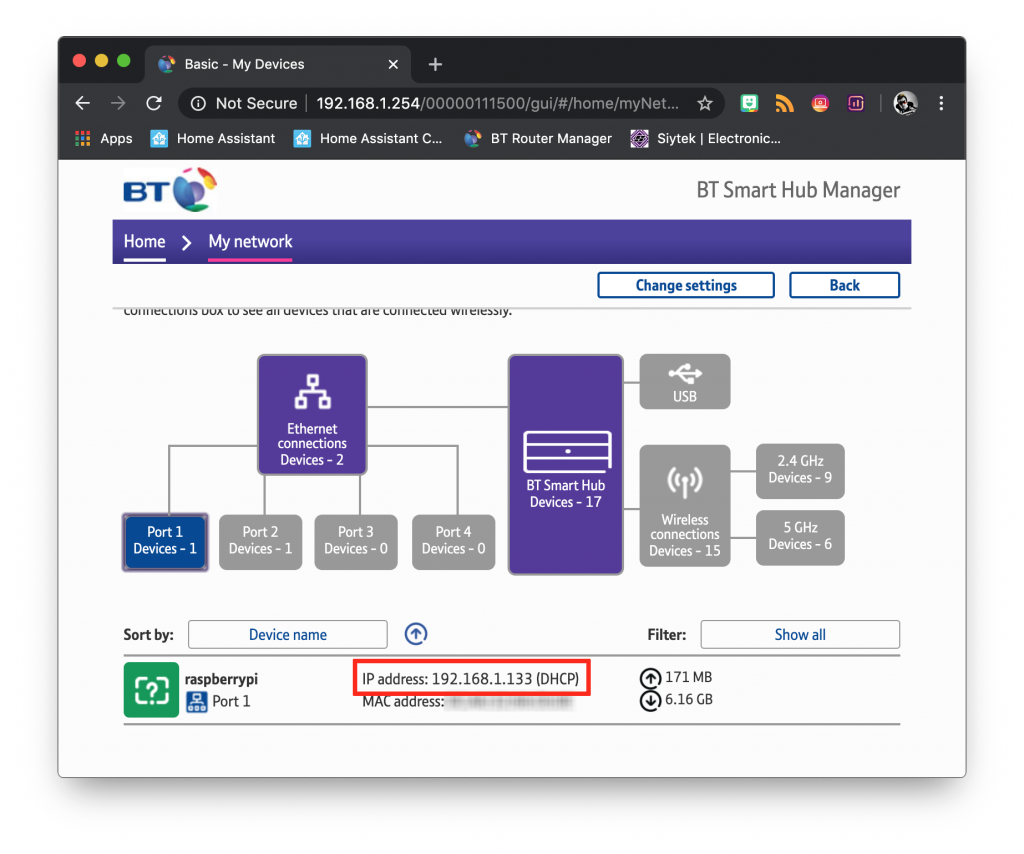Select Port 1 Devices - 1
Image resolution: width=1024 pixels, height=854 pixels.
pyautogui.click(x=165, y=542)
